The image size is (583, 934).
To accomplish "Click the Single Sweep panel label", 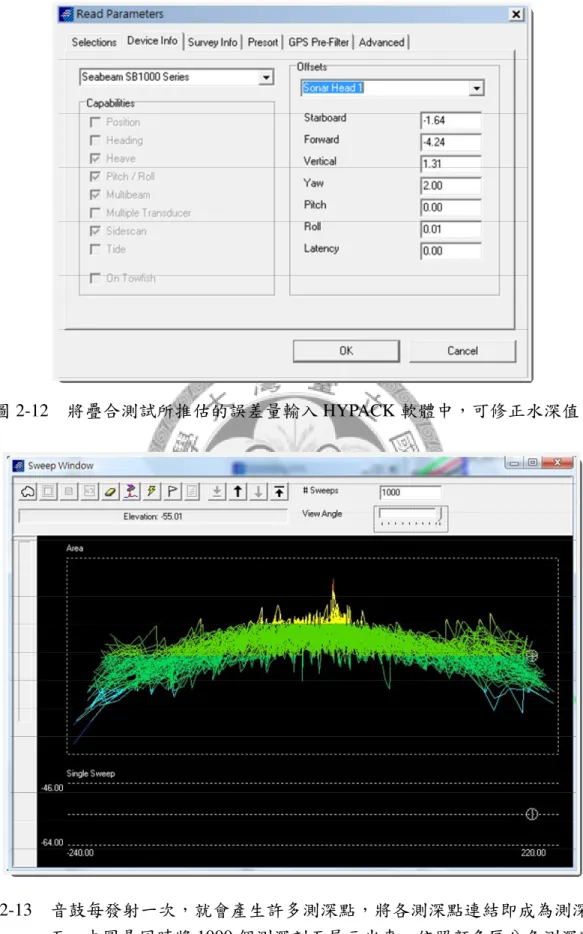I will 91,774.
